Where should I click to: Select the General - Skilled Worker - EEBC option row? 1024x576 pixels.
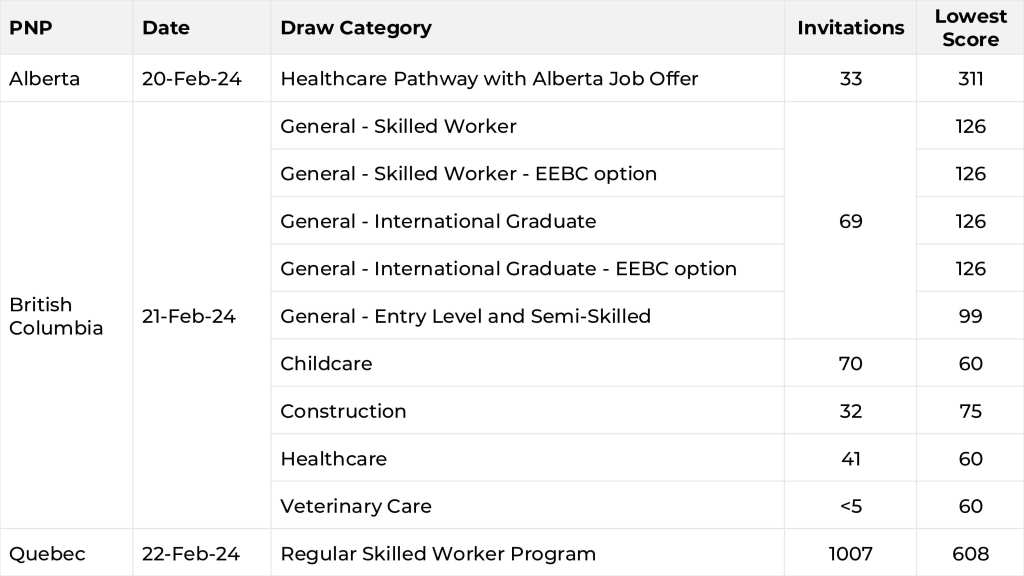pyautogui.click(x=468, y=174)
